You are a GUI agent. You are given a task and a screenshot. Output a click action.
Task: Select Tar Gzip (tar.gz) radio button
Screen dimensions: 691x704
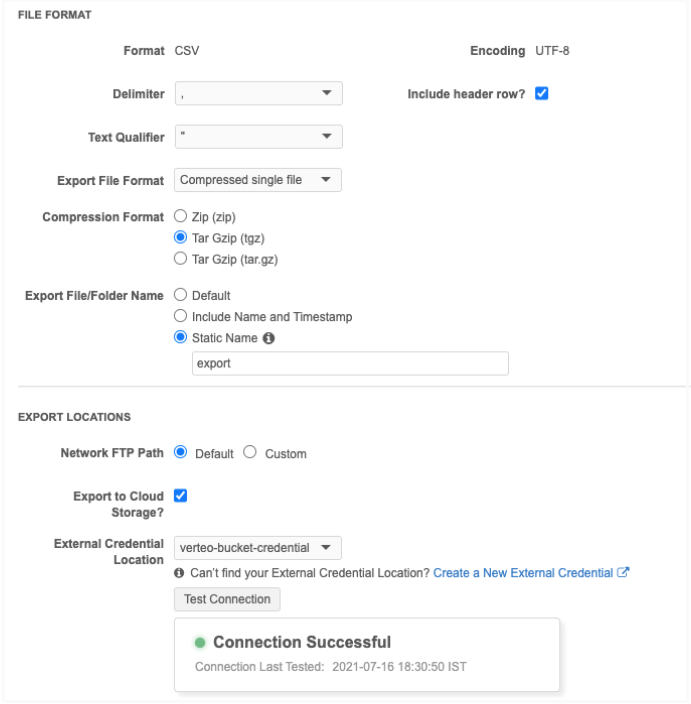181,259
